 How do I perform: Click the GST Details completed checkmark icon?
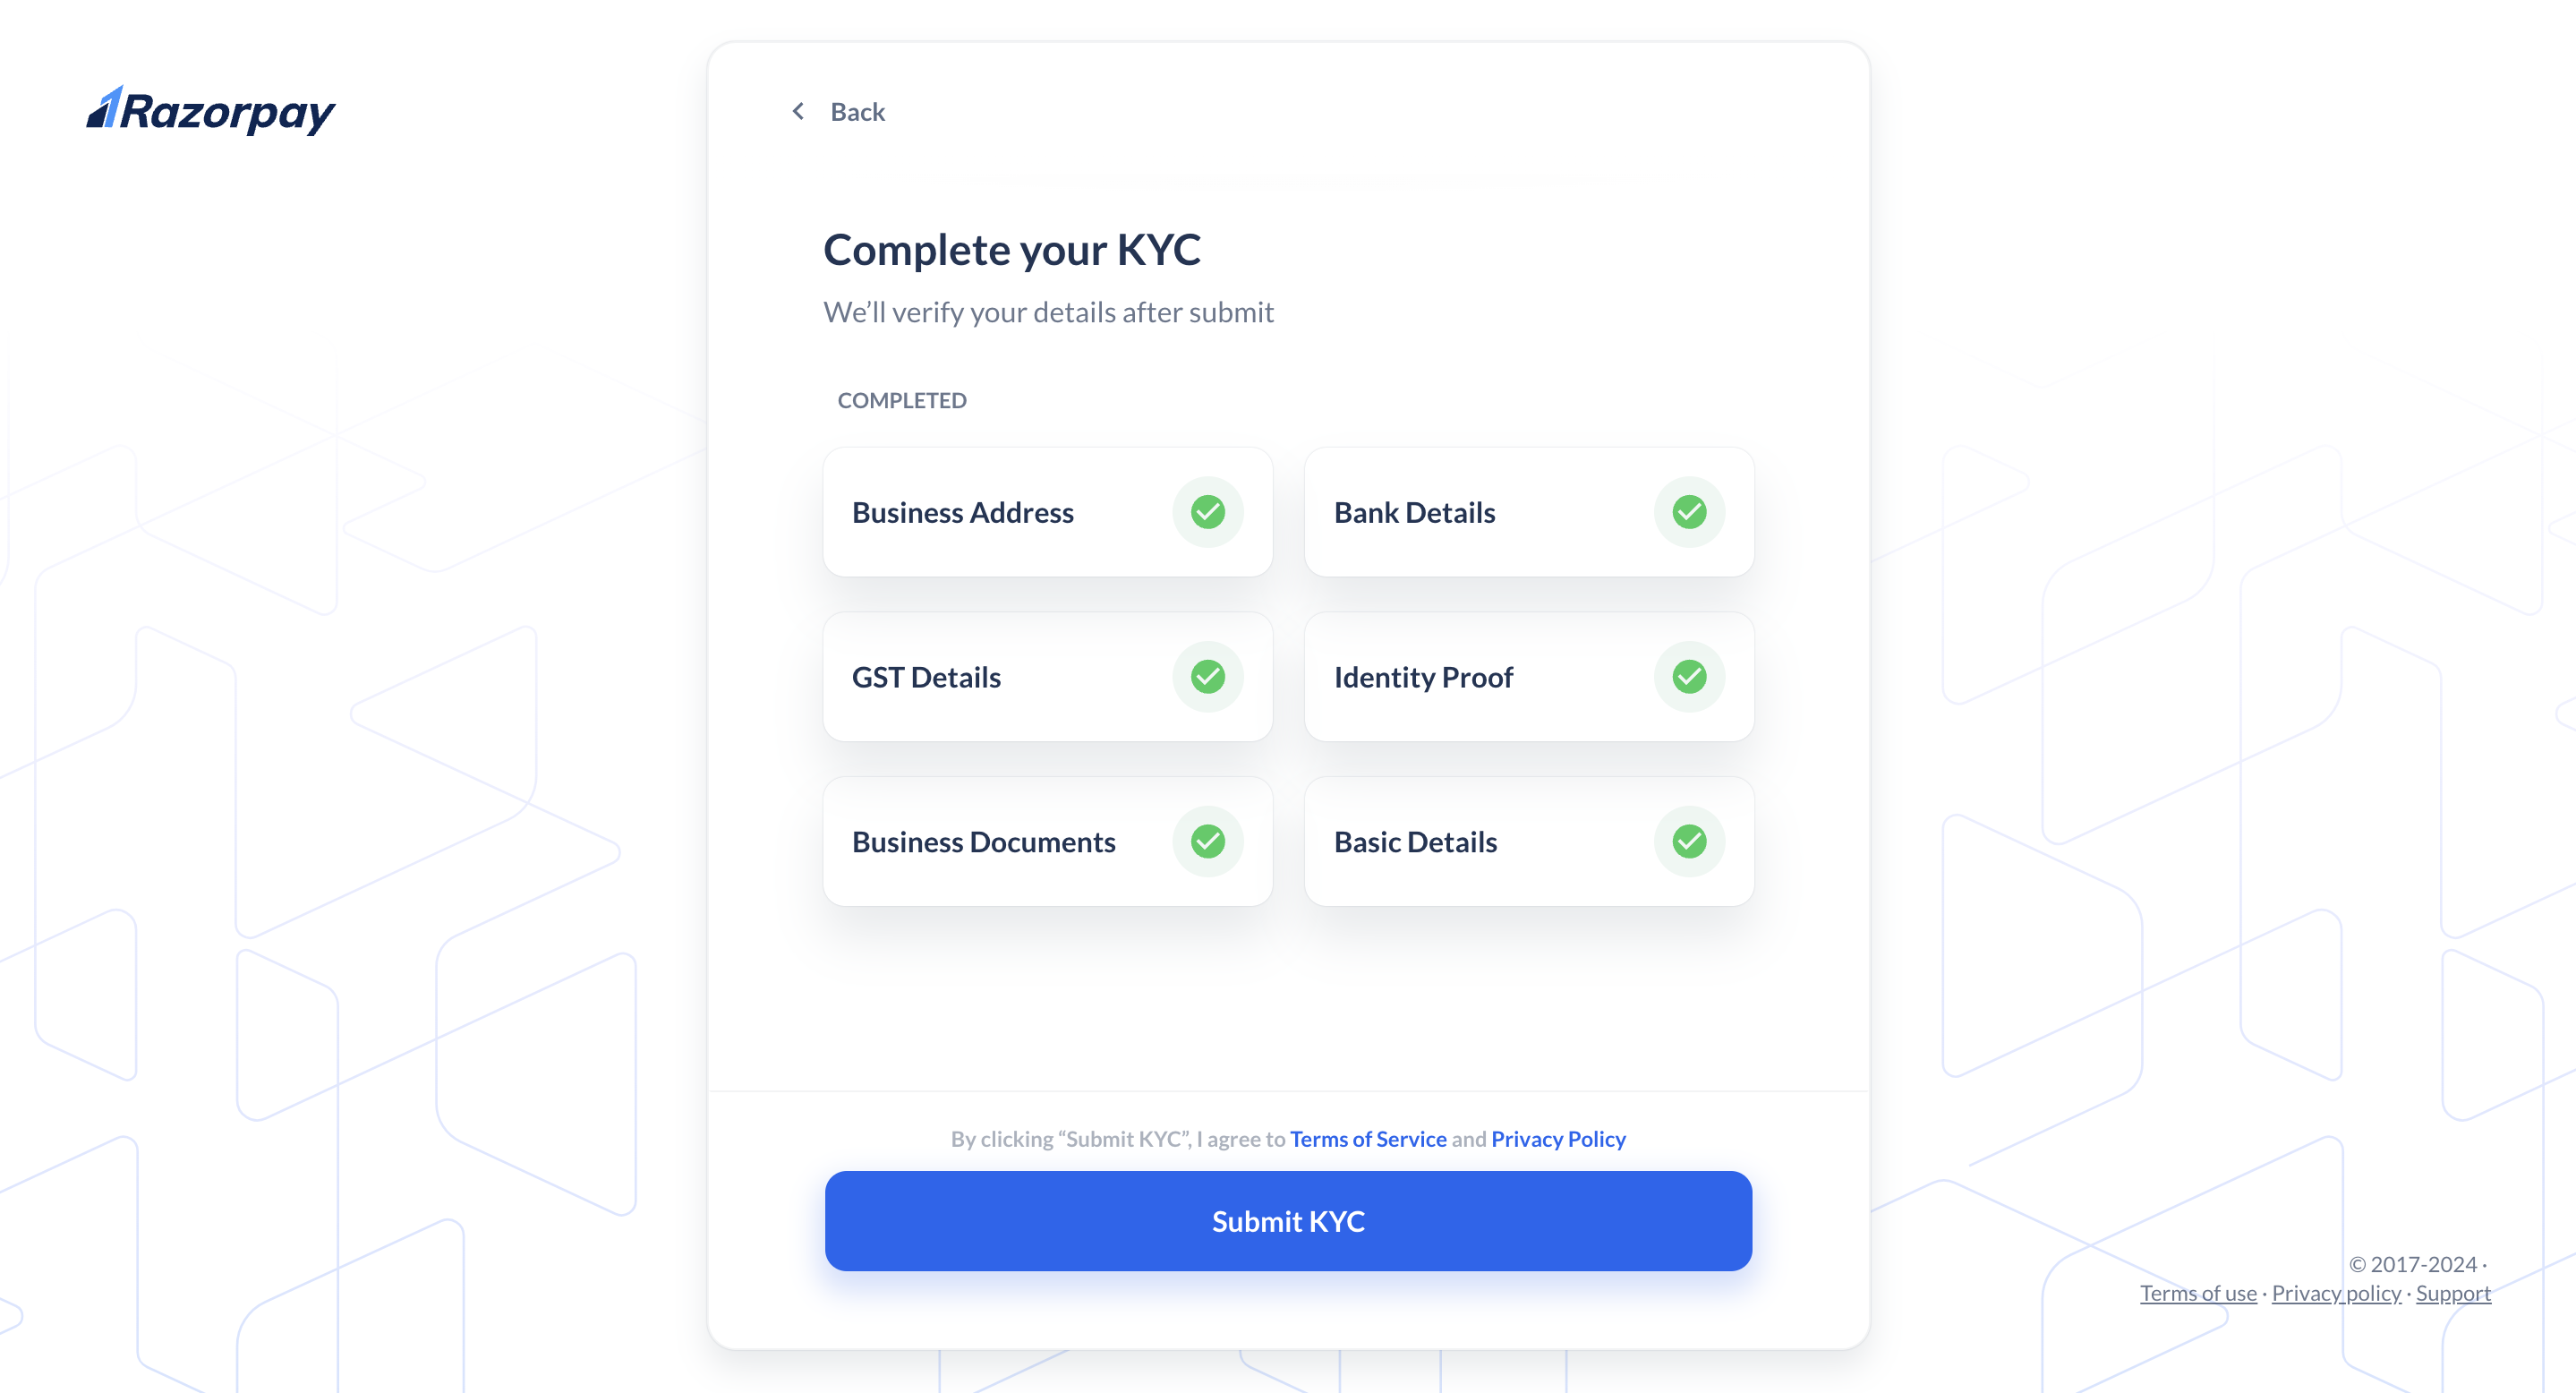pos(1209,676)
